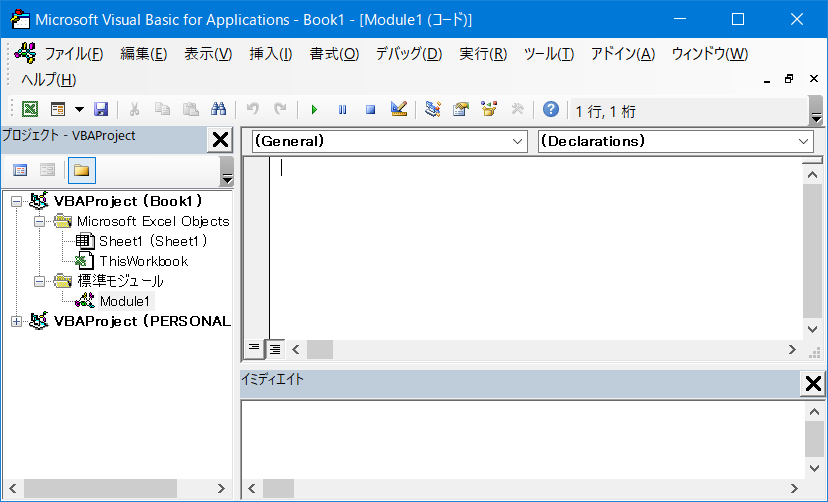828x502 pixels.
Task: Open the ファイル(F) menu
Action: tap(73, 54)
